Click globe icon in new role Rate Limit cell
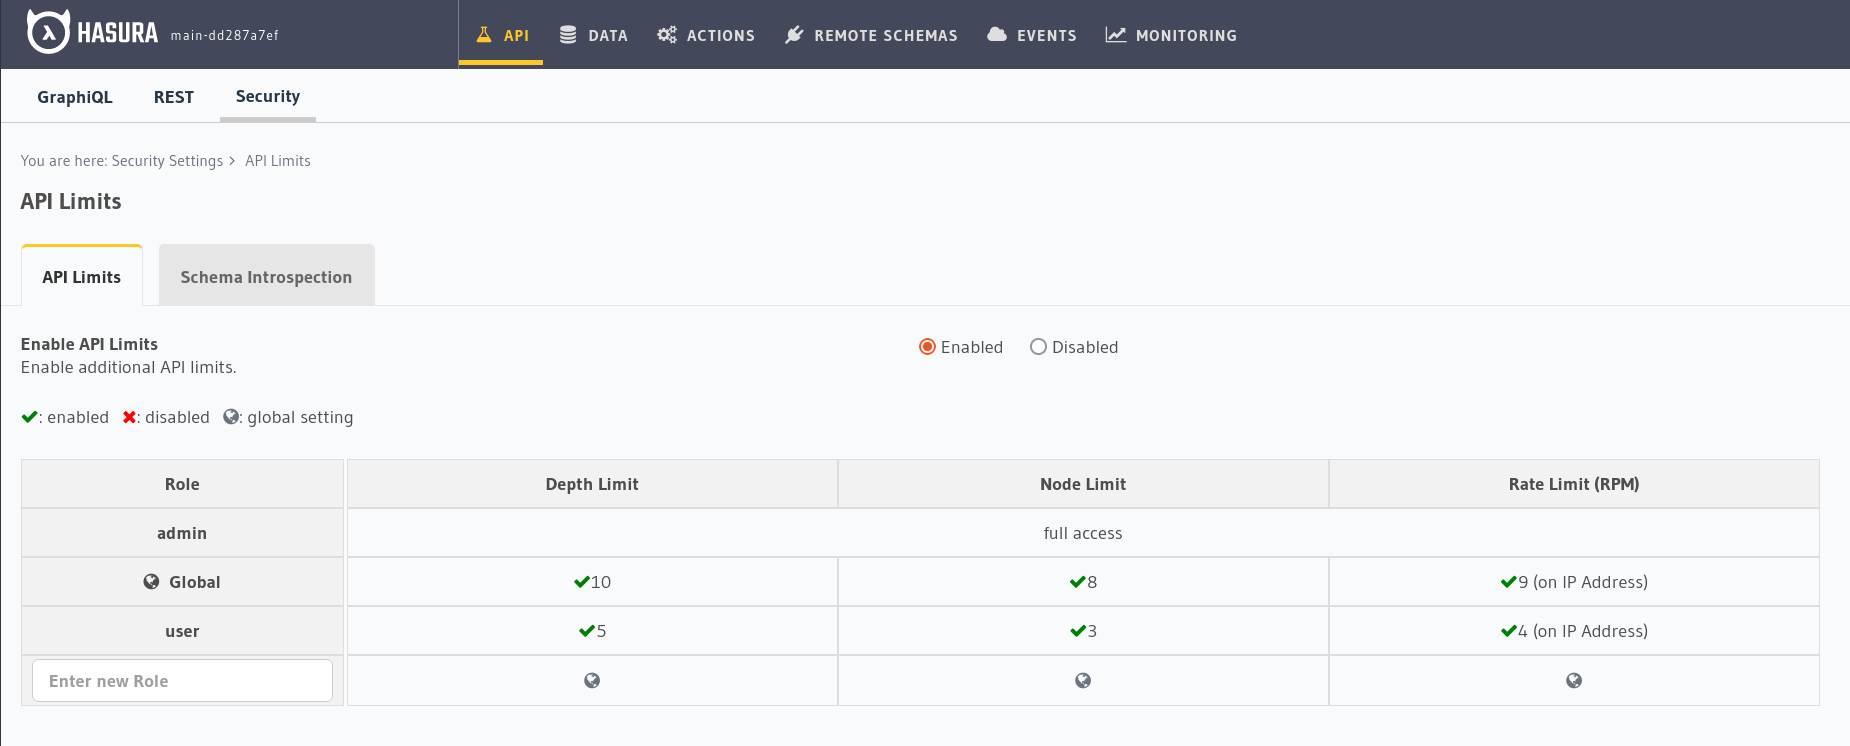The width and height of the screenshot is (1850, 746). (x=1574, y=681)
